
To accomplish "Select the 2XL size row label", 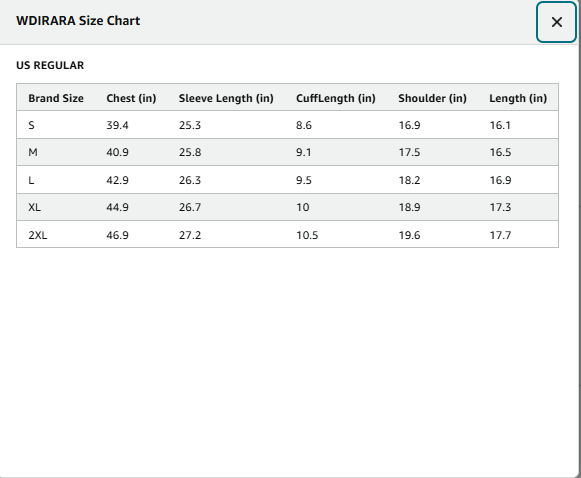I will click(38, 235).
